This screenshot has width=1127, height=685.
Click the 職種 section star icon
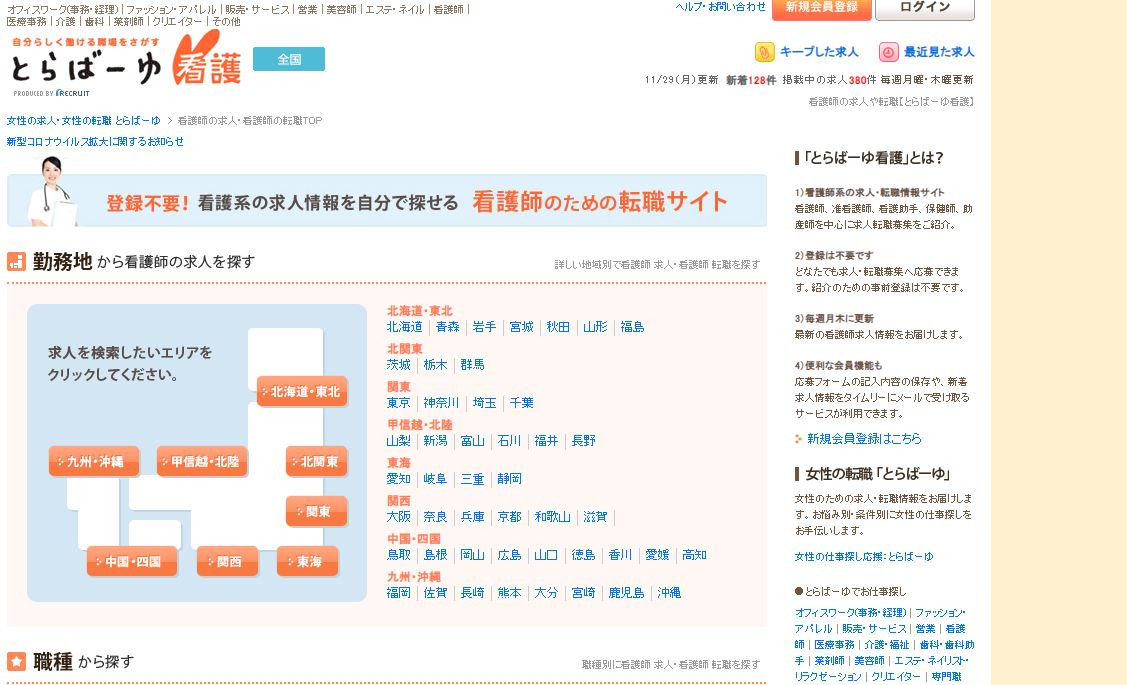tap(16, 661)
